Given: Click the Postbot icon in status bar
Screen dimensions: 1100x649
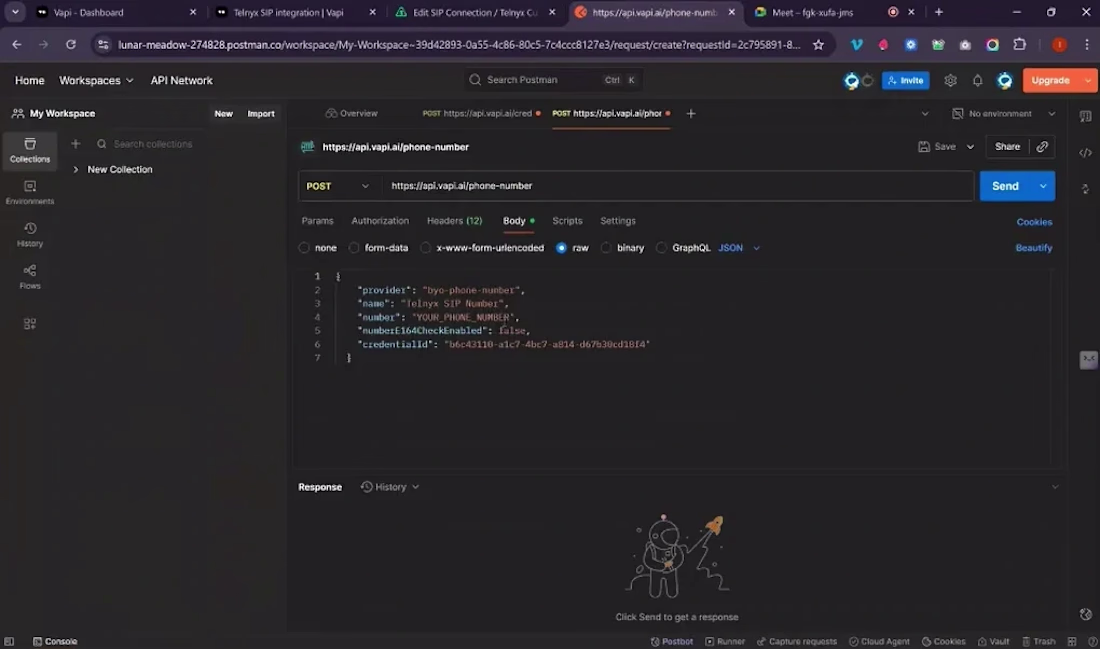Looking at the screenshot, I should (672, 641).
